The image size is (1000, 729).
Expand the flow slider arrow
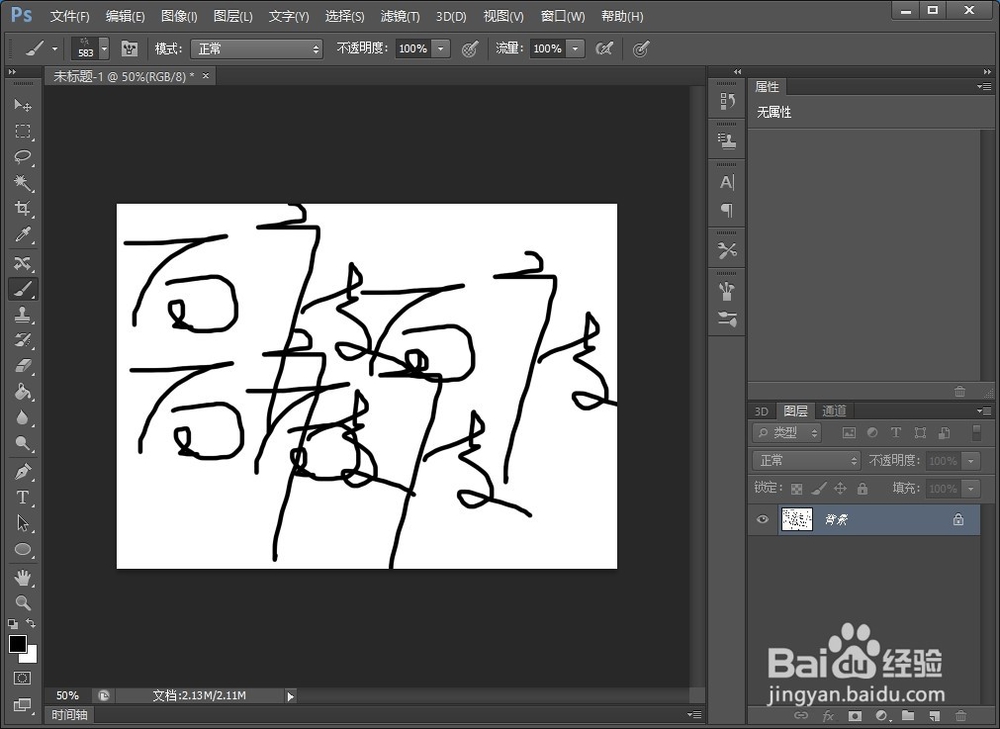(575, 48)
